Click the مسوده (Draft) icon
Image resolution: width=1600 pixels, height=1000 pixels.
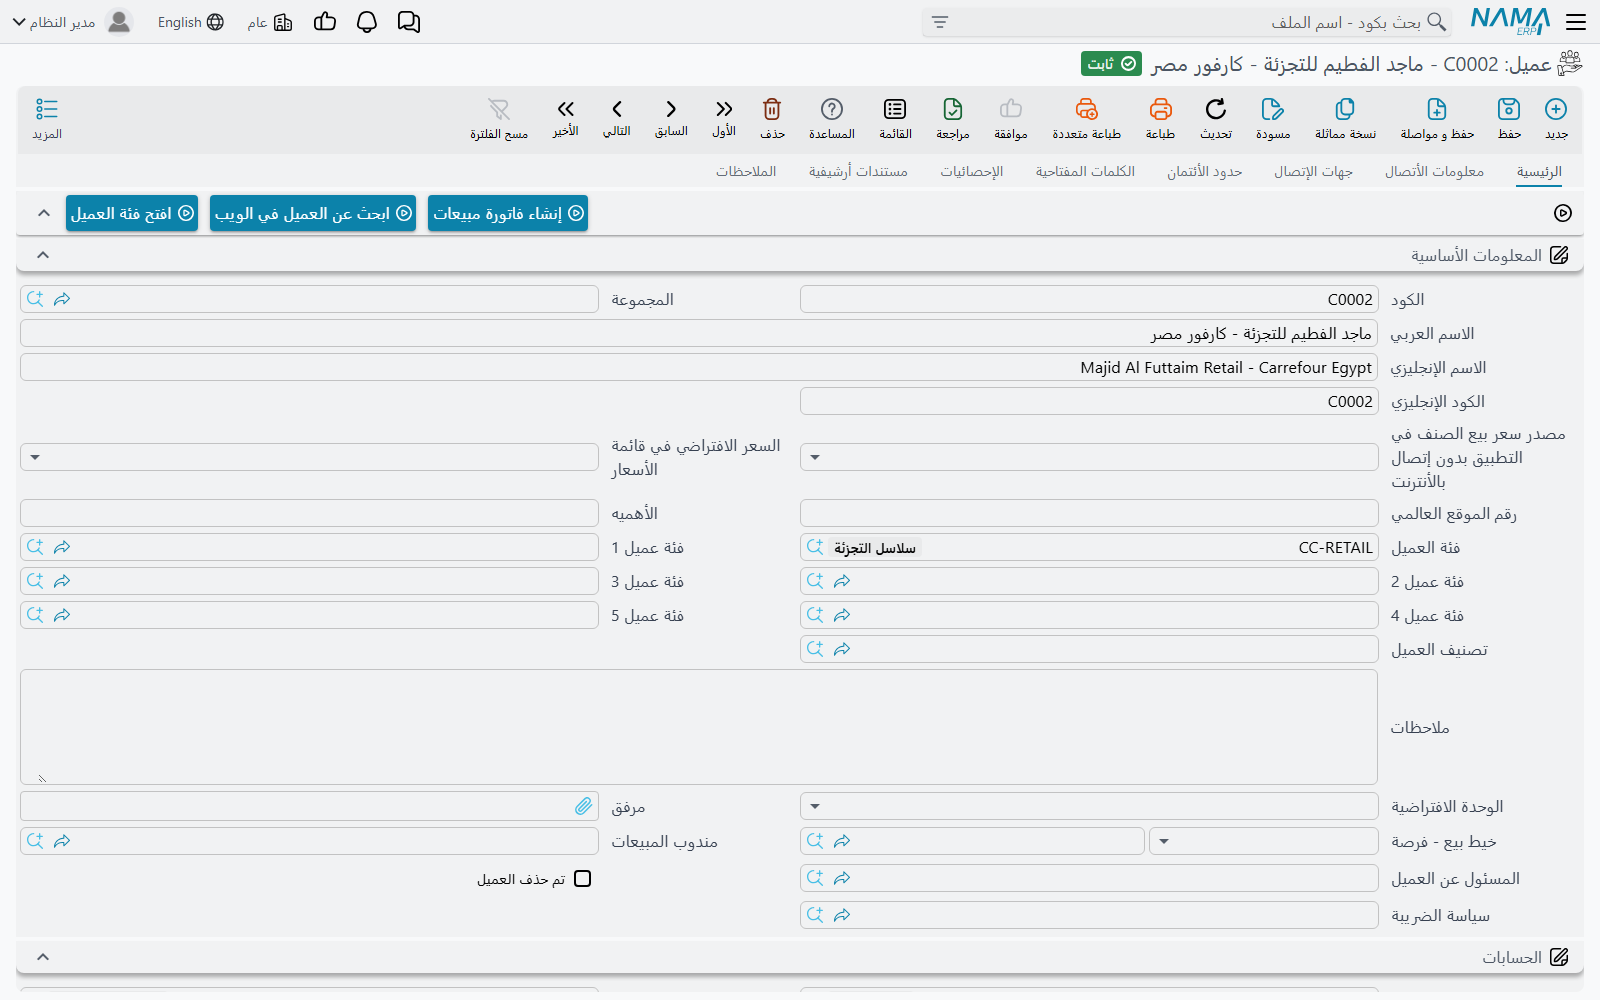[1273, 109]
